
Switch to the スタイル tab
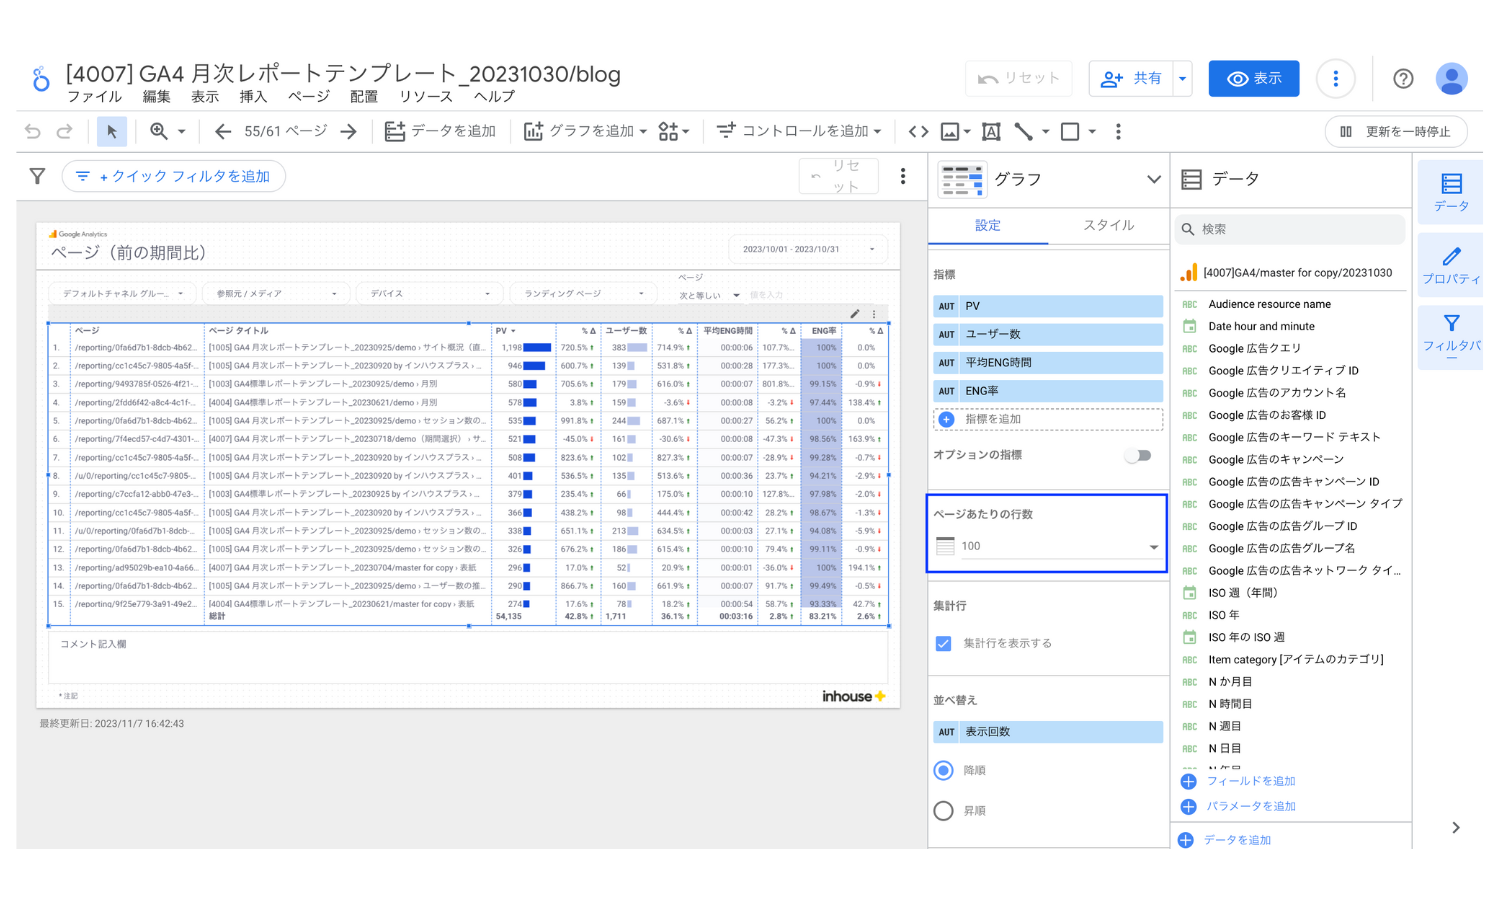[x=1108, y=226]
